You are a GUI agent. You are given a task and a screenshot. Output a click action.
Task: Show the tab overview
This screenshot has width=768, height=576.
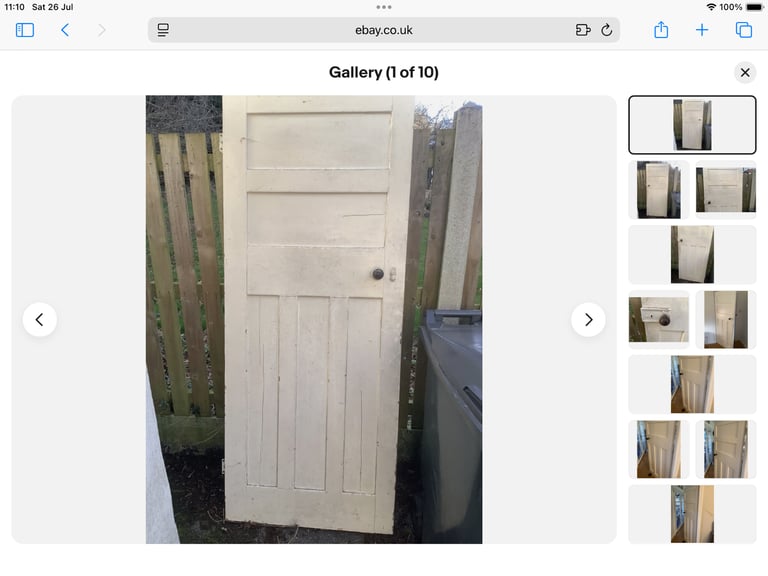click(744, 30)
